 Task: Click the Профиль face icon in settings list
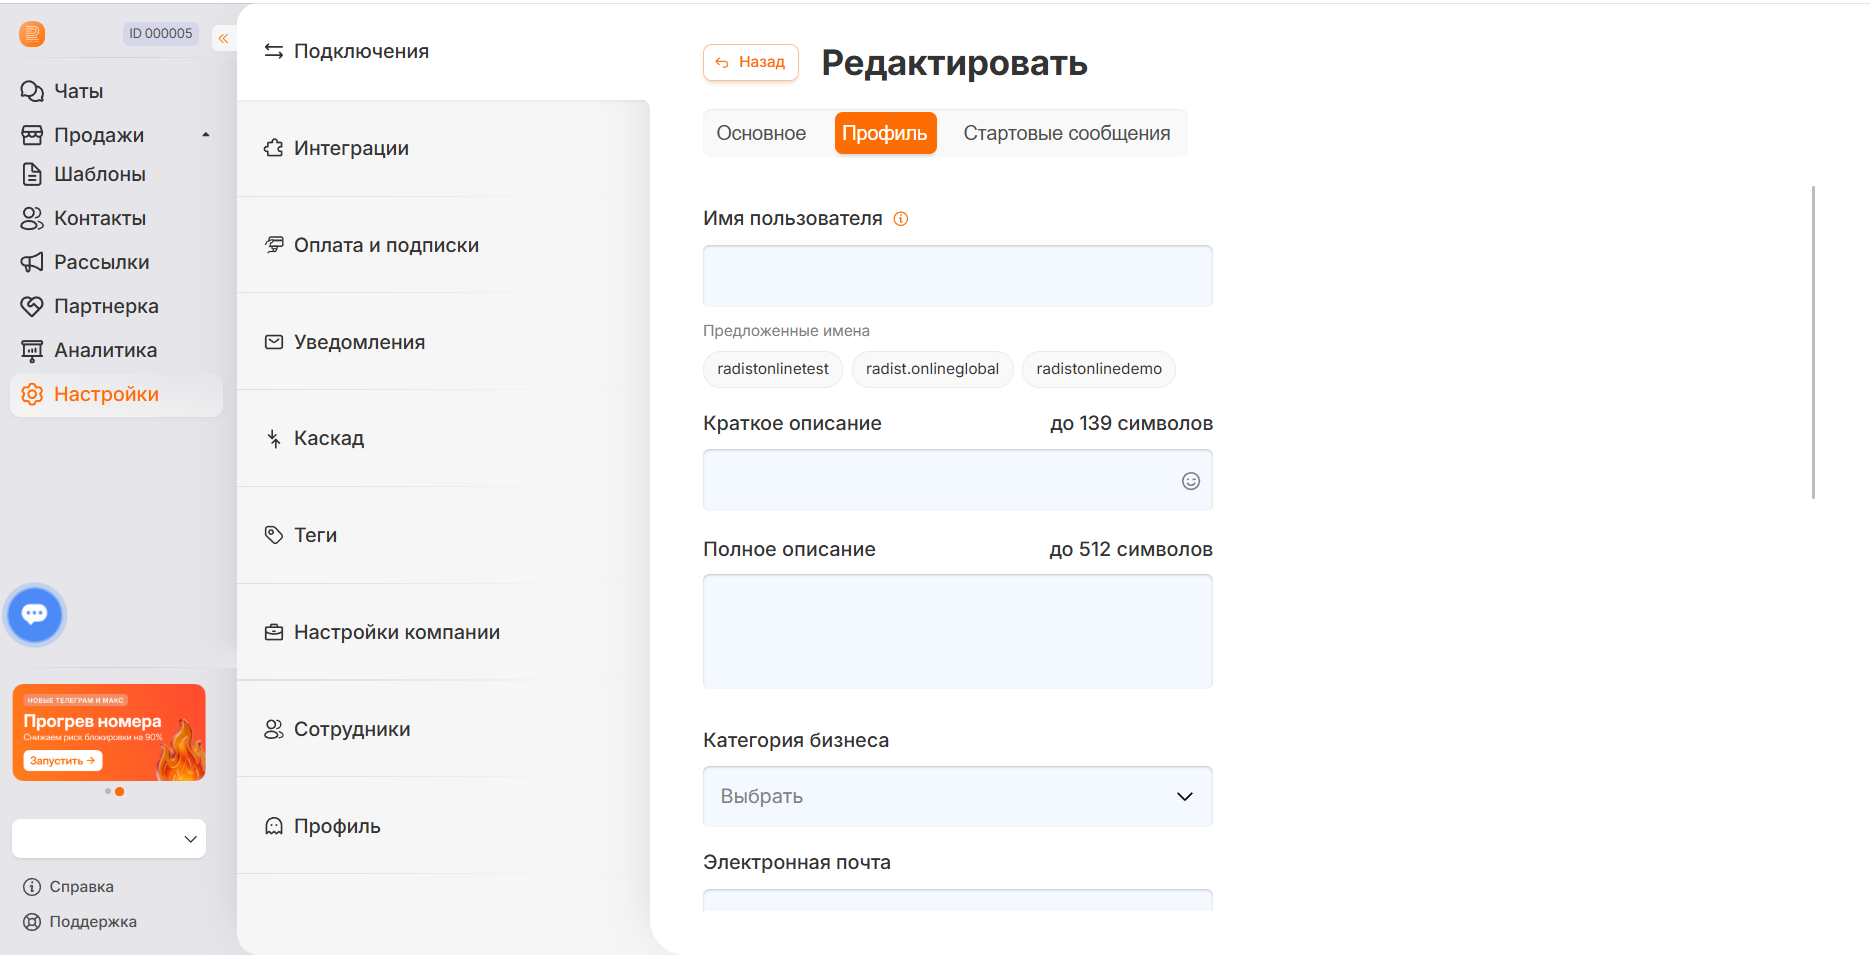[x=274, y=826]
